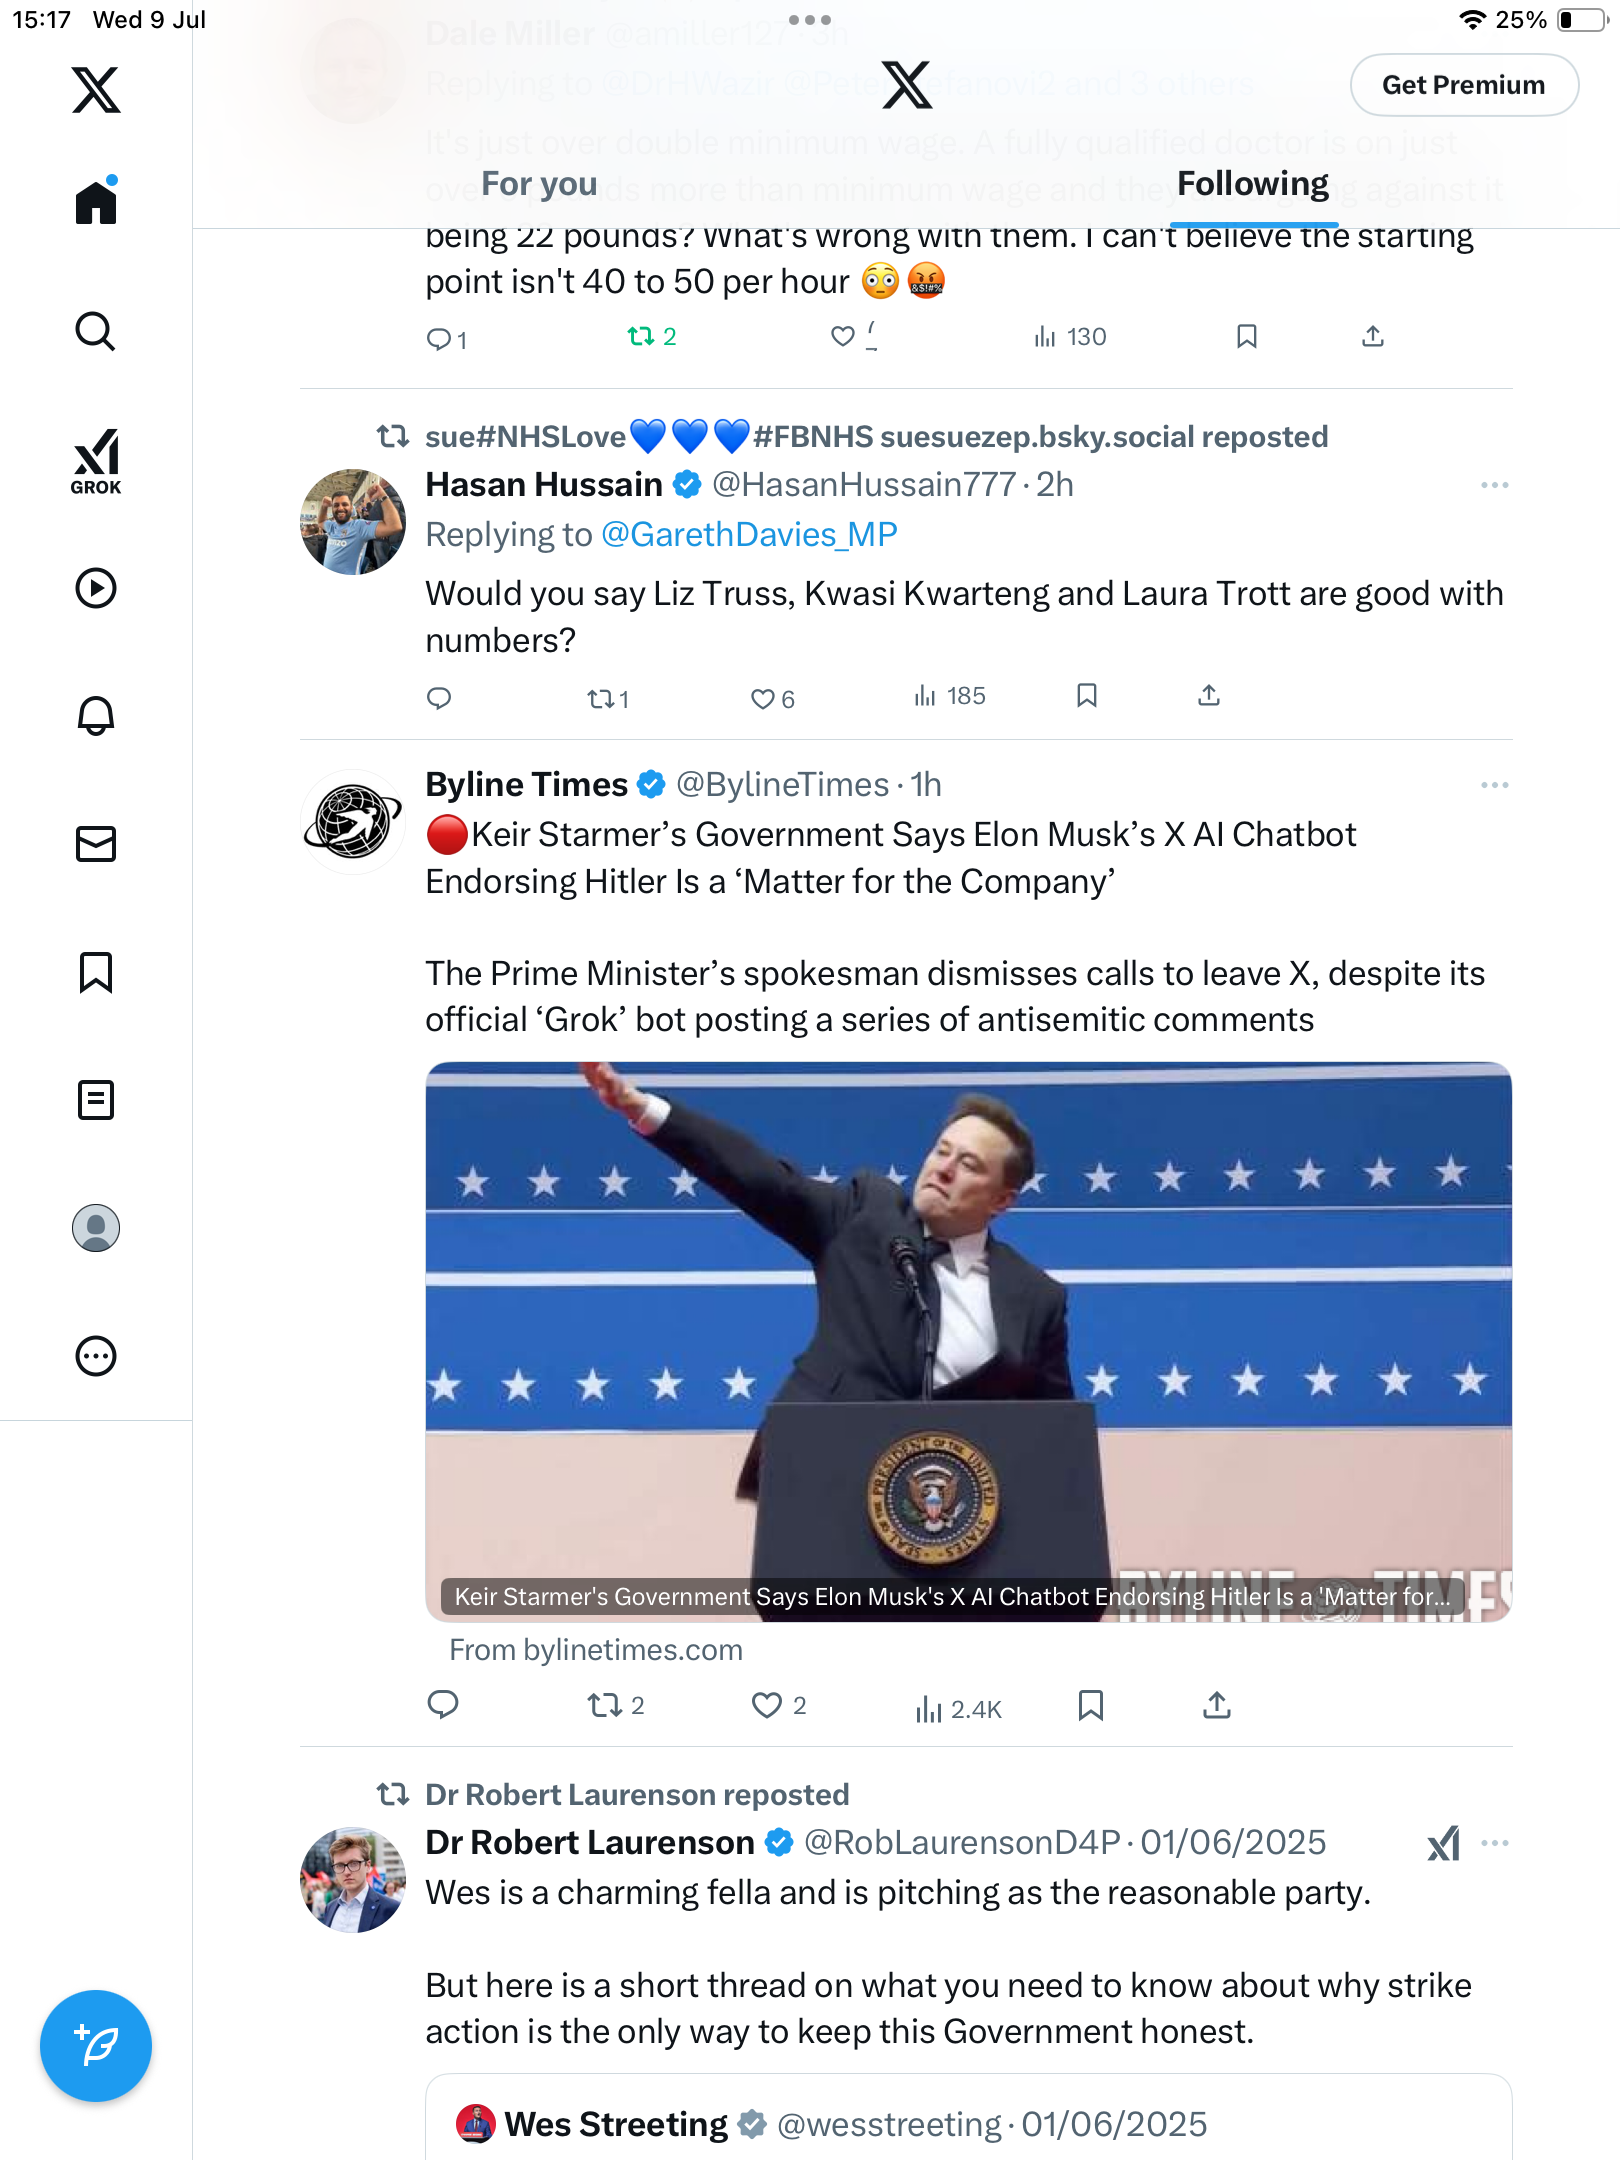1620x2160 pixels.
Task: Open the video play icon in sidebar
Action: [96, 588]
